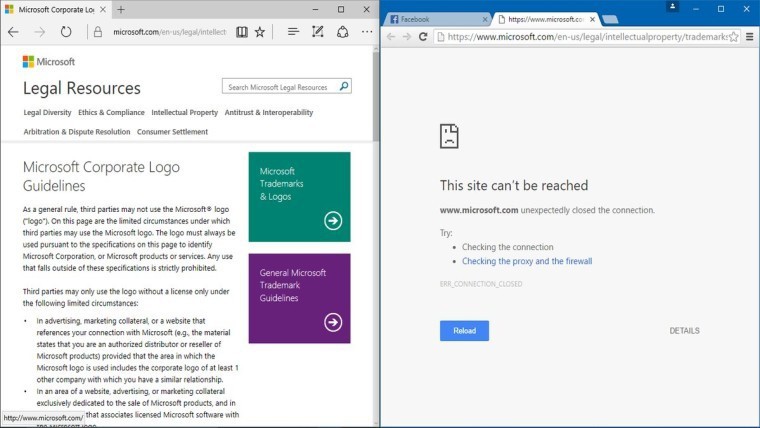Open the Chrome hamburger menu
This screenshot has width=760, height=428.
748,37
